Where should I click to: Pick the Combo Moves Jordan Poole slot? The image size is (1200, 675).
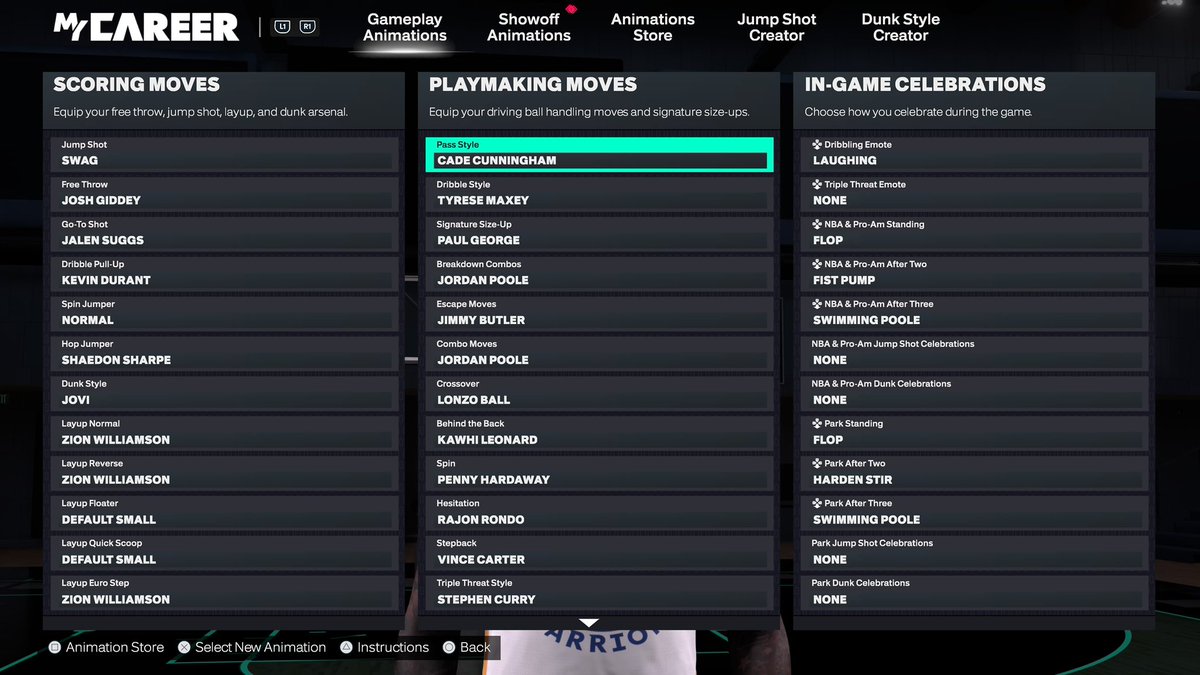pos(600,354)
